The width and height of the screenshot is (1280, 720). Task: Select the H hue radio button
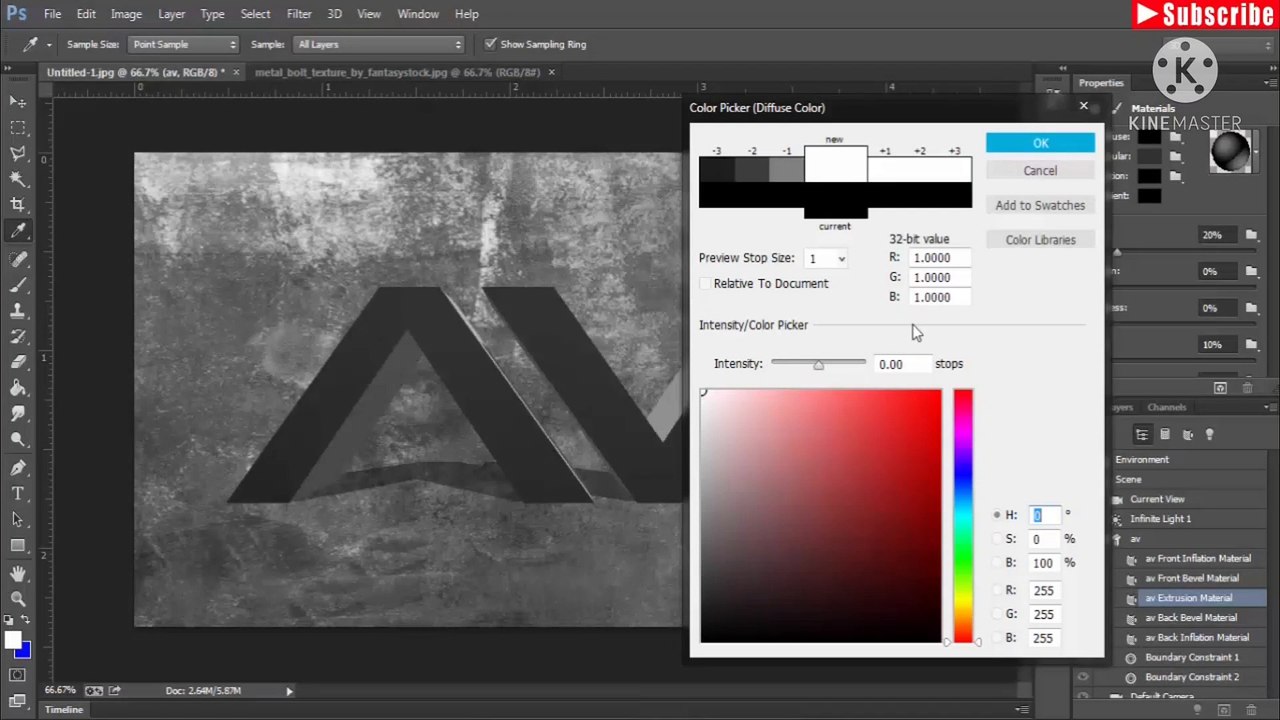pos(996,515)
